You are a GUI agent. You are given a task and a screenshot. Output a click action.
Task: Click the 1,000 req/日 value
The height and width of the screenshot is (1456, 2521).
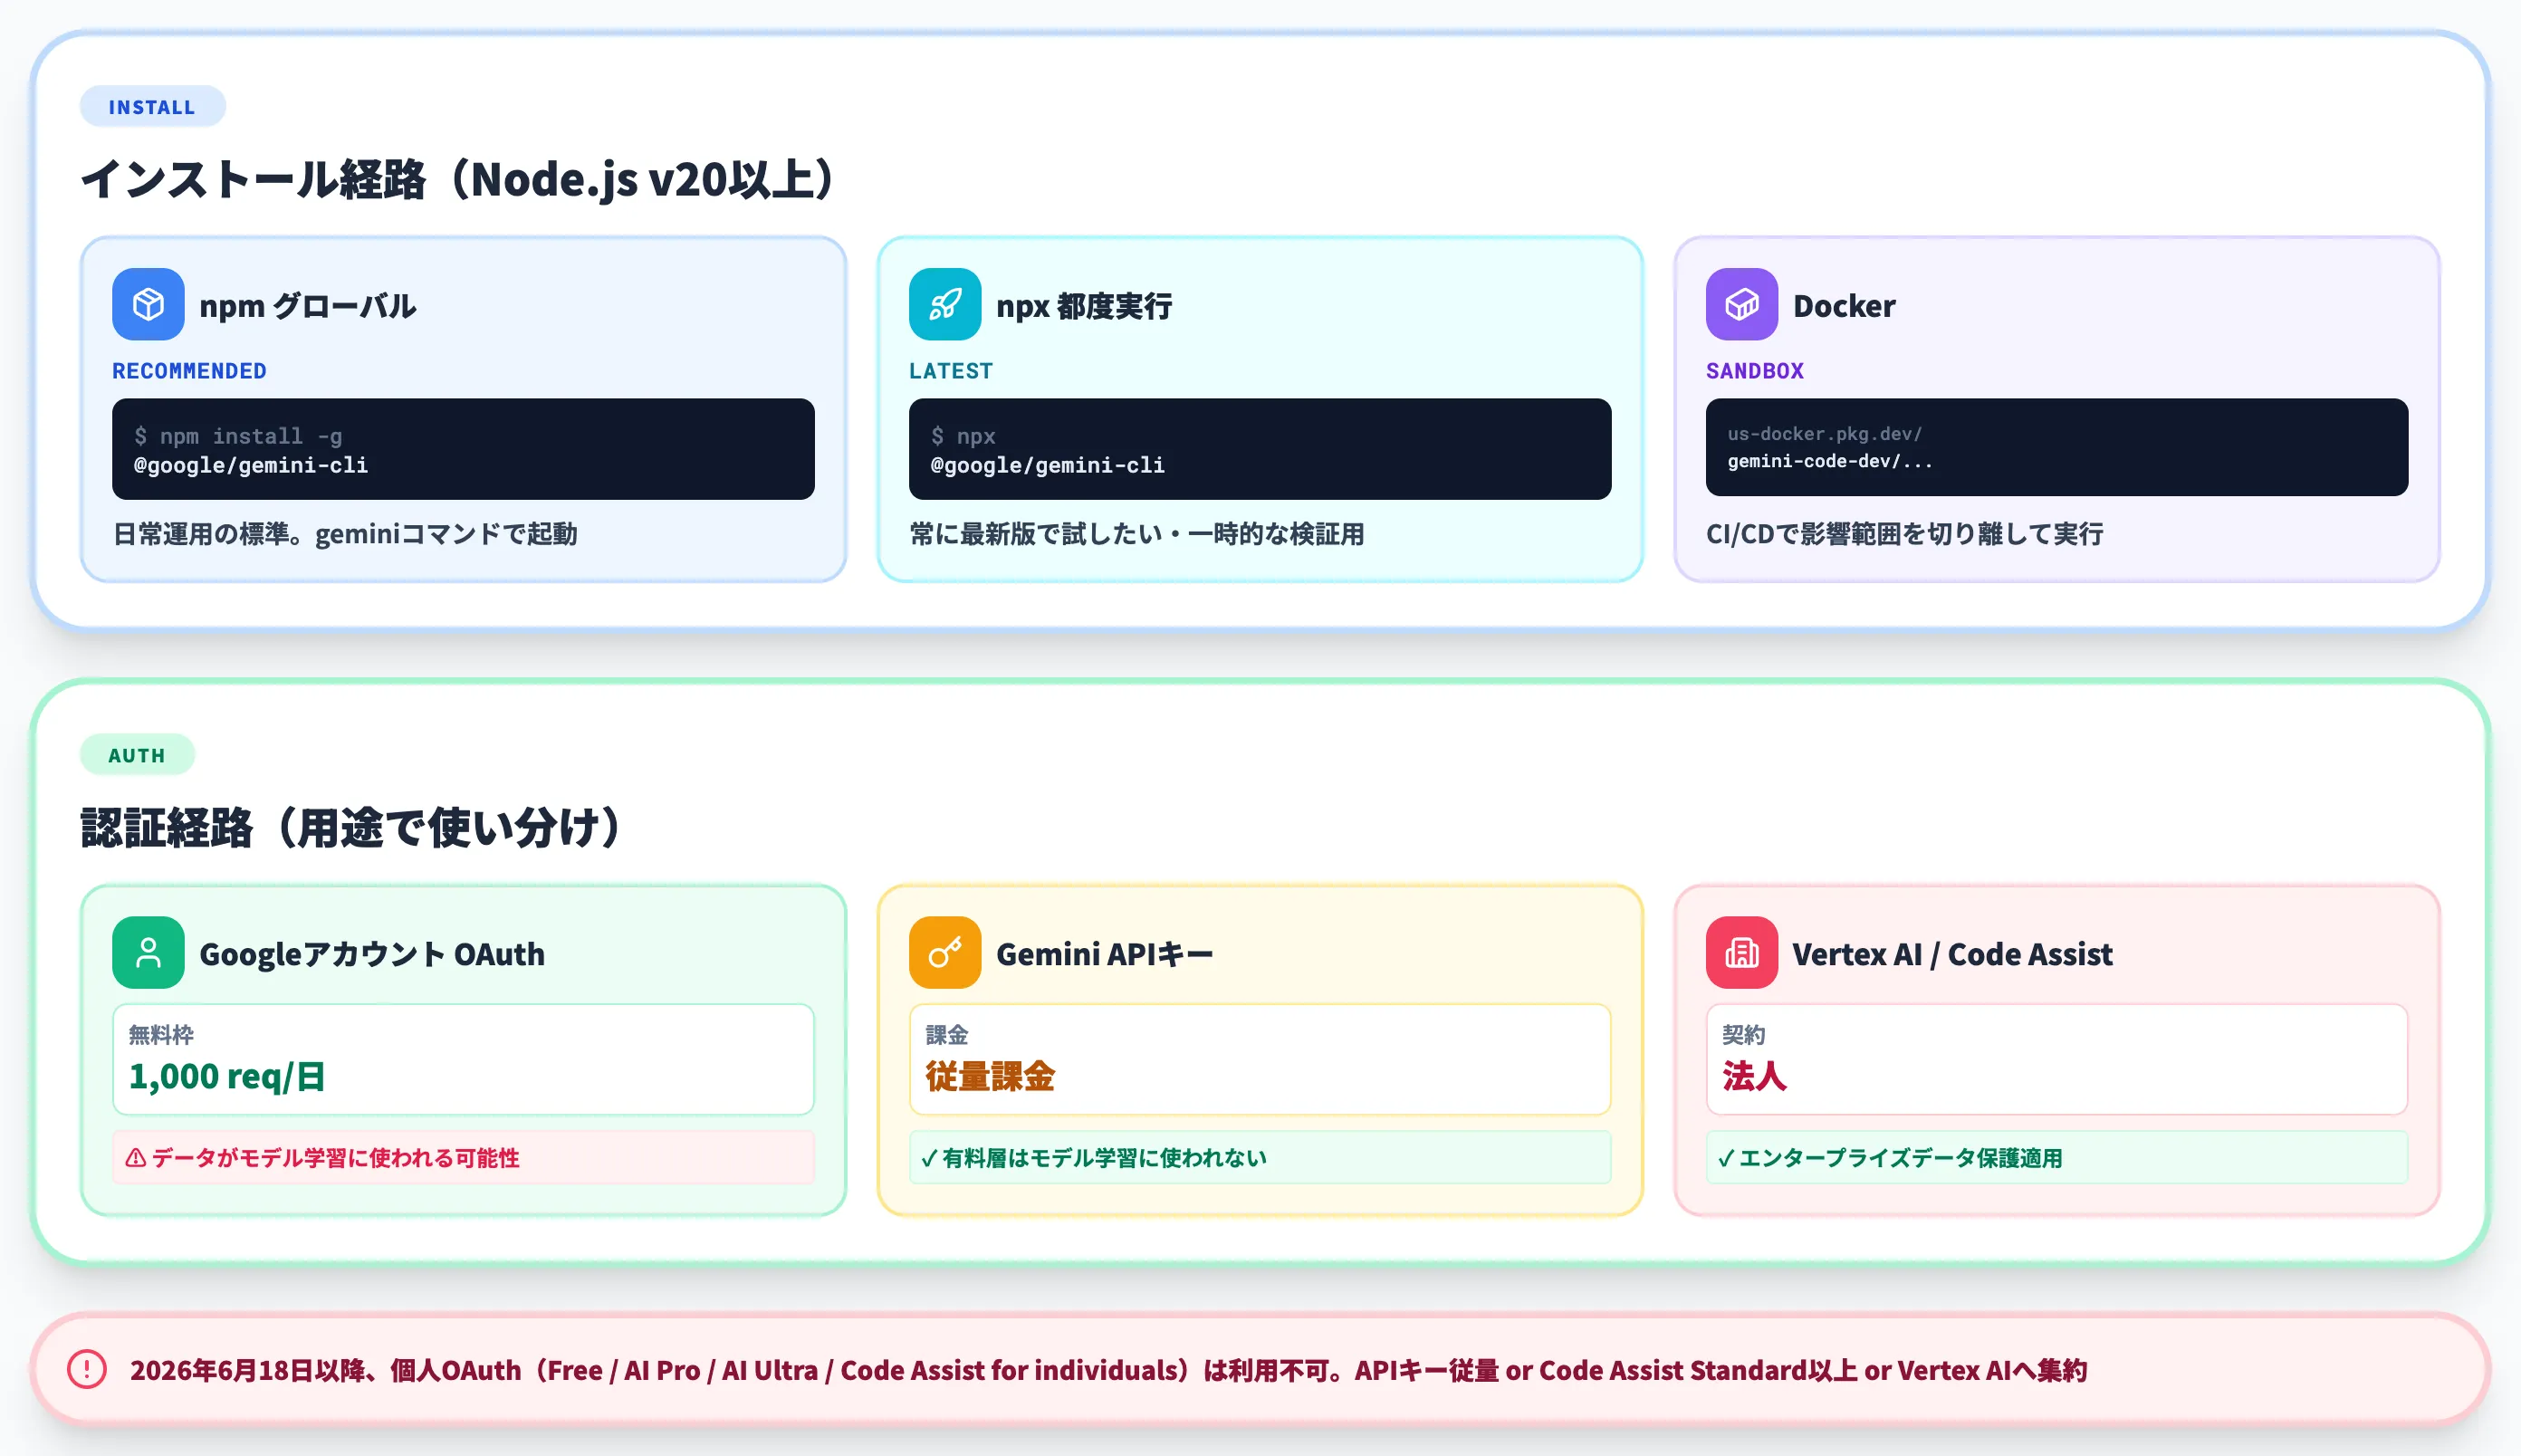click(227, 1076)
